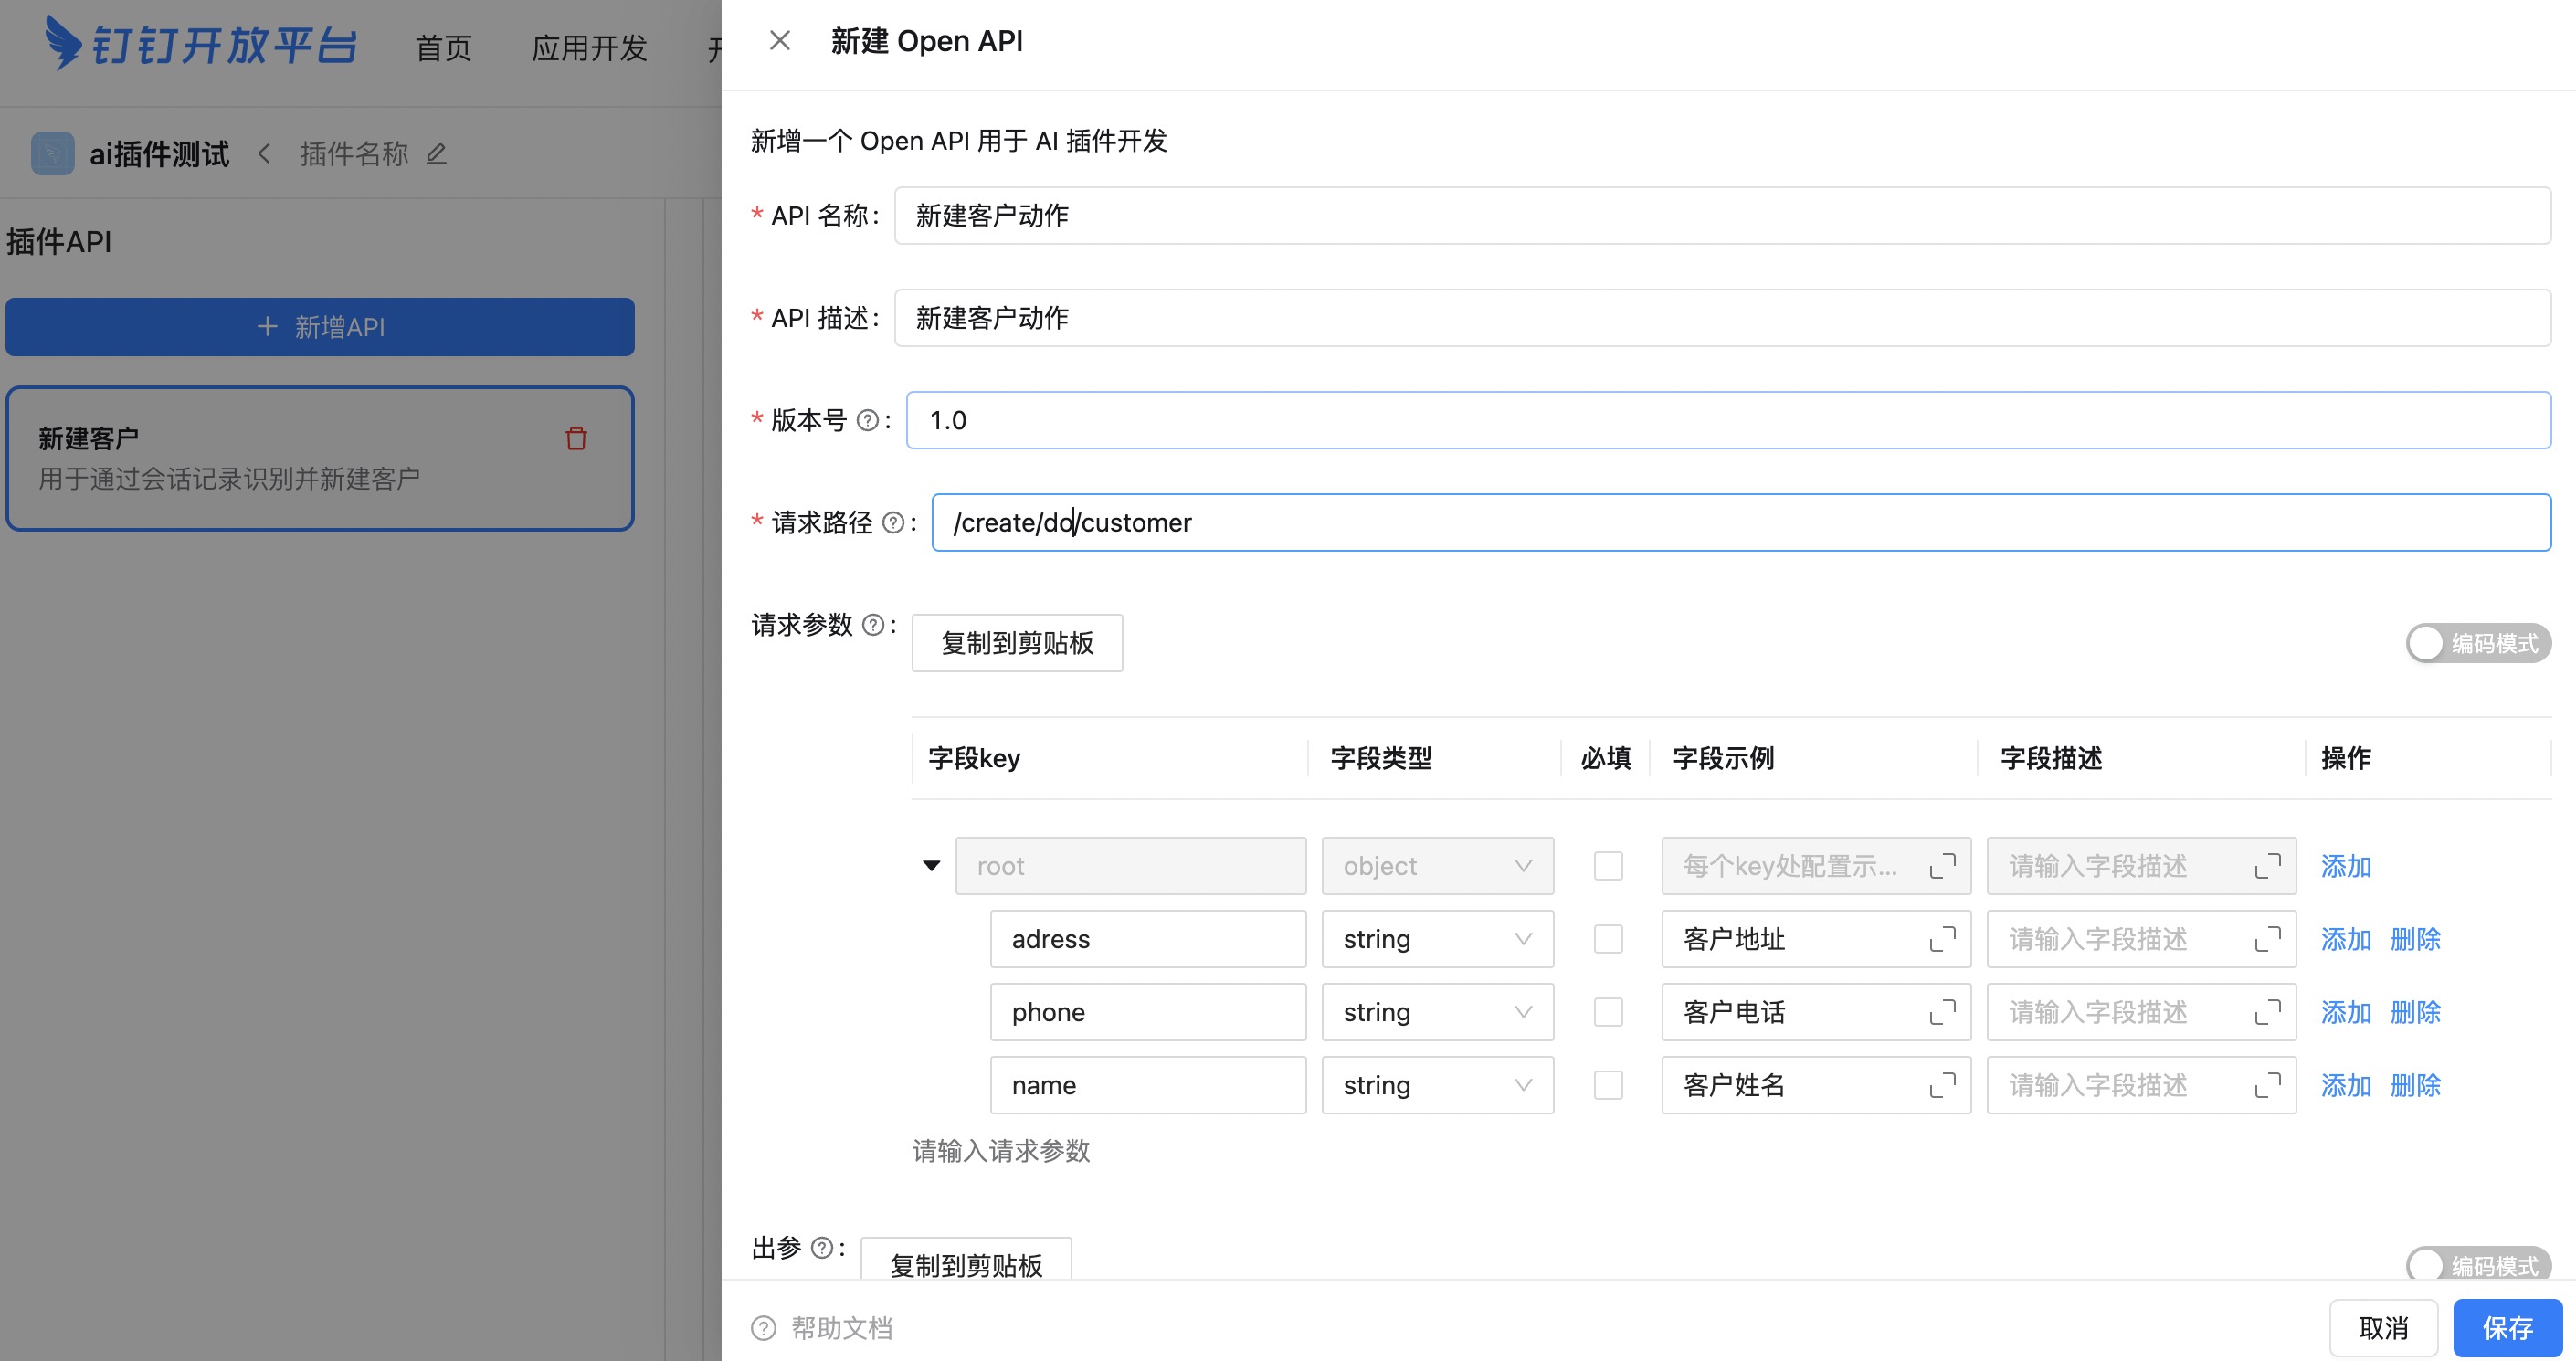Open phone row string type dropdown
Image resolution: width=2576 pixels, height=1361 pixels.
pos(1437,1012)
